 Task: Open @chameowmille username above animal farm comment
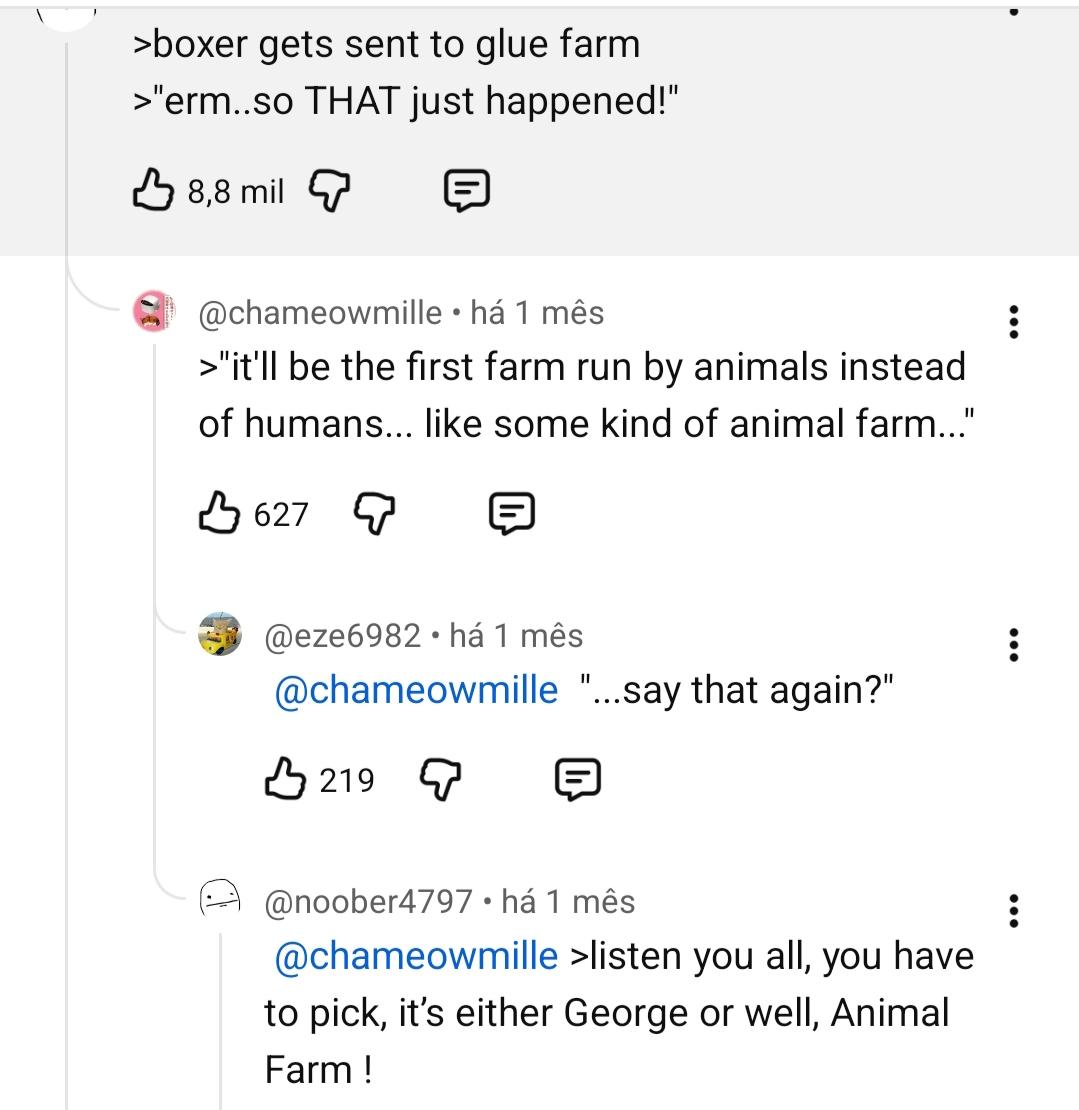(x=320, y=313)
